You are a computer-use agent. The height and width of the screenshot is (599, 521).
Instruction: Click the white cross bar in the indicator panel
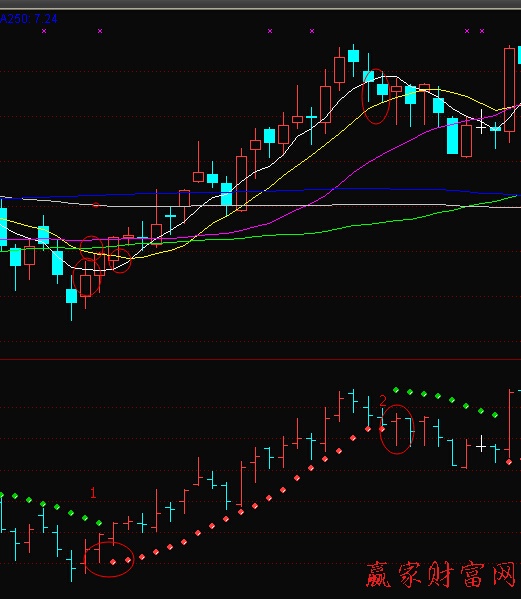tap(481, 444)
